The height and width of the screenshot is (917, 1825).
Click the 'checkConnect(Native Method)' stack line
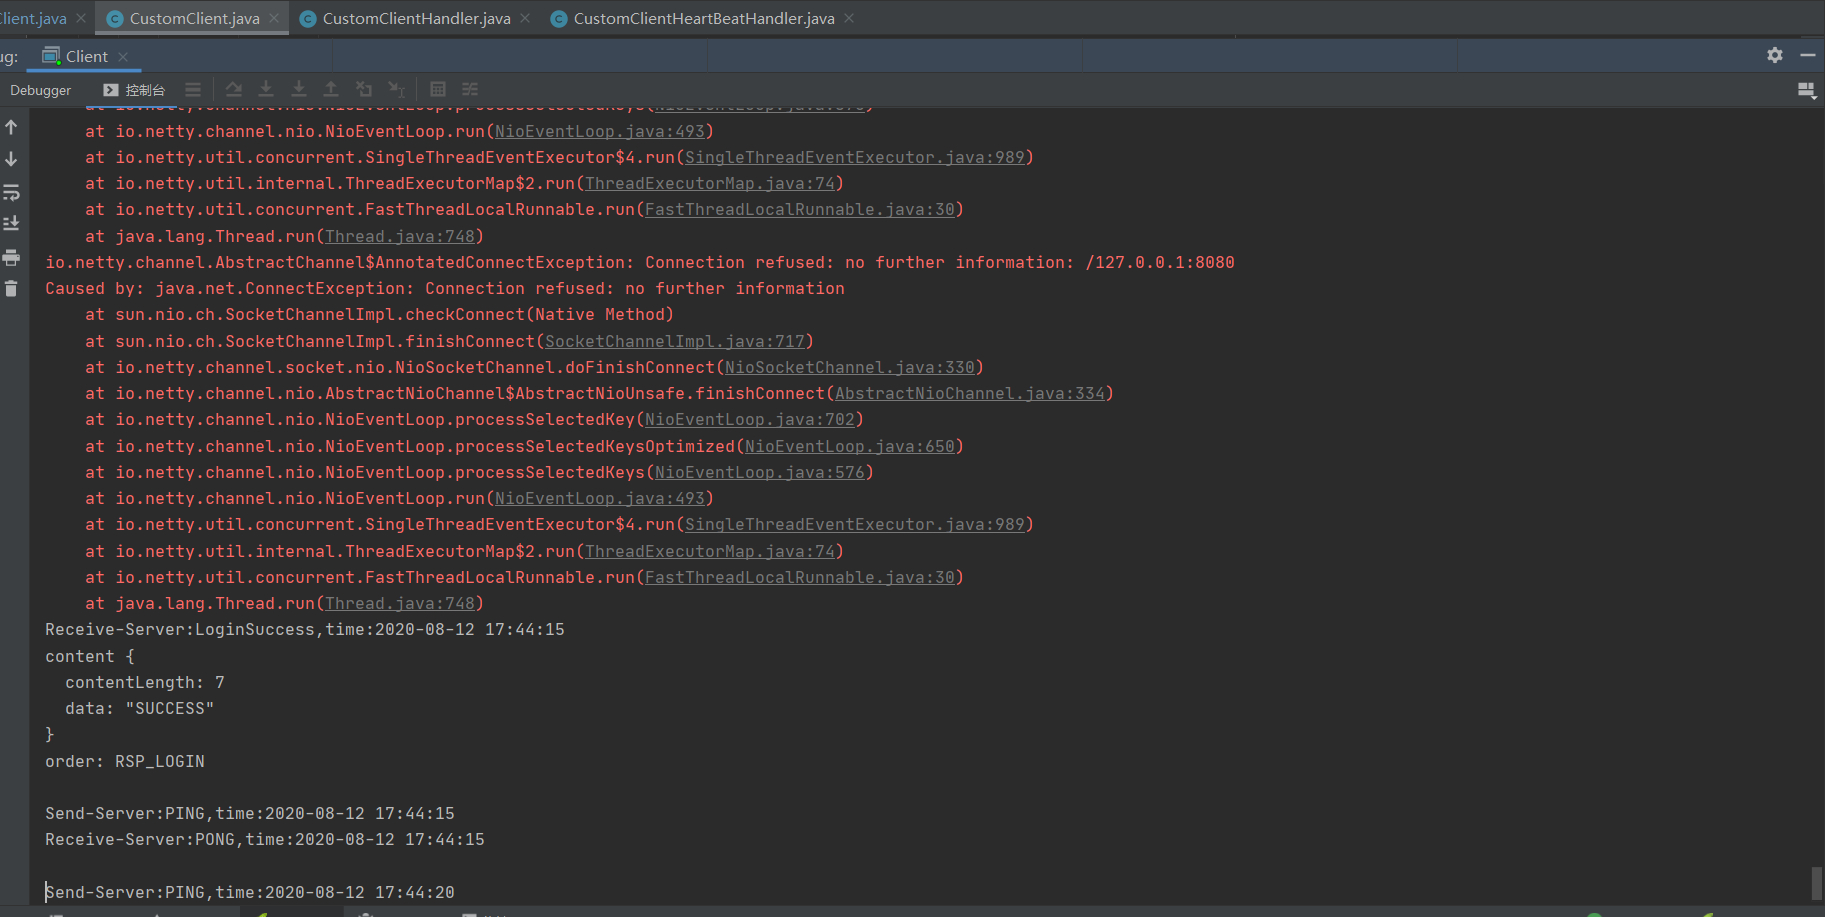click(x=380, y=315)
